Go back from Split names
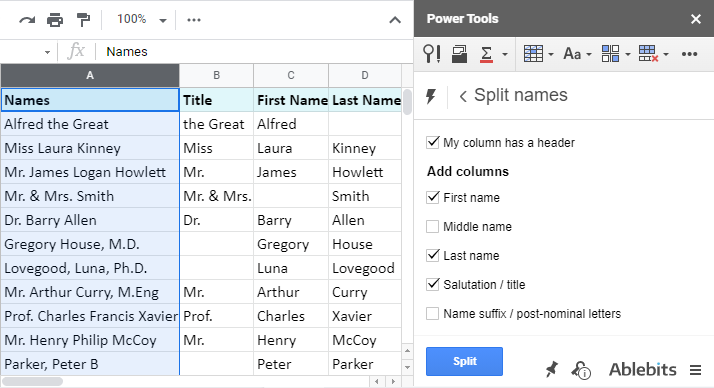Image resolution: width=714 pixels, height=388 pixels. (463, 96)
